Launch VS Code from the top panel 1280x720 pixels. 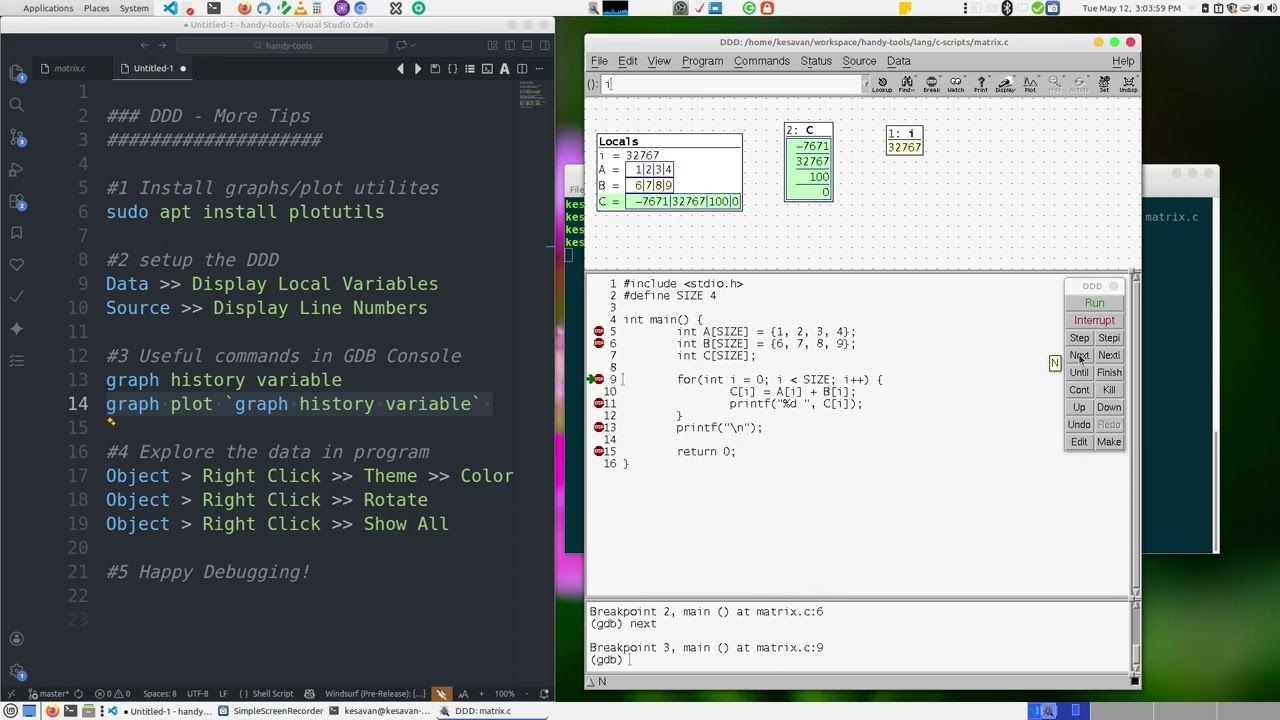(170, 8)
